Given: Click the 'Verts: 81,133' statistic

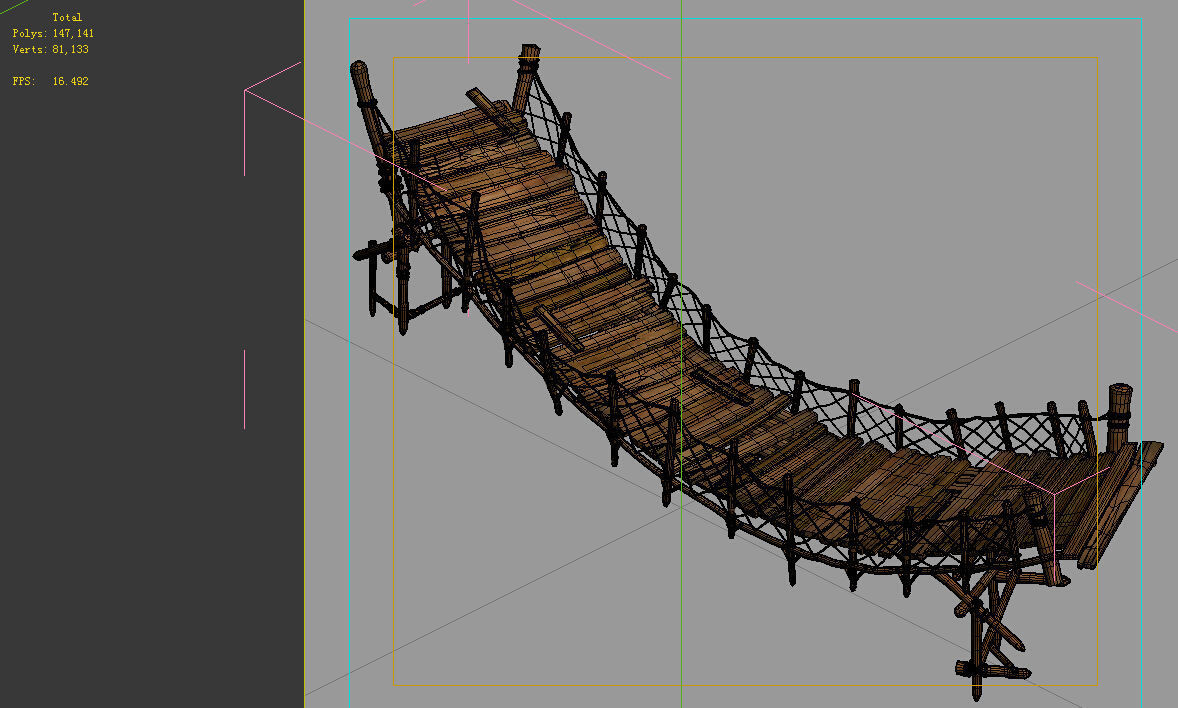Looking at the screenshot, I should click(50, 49).
